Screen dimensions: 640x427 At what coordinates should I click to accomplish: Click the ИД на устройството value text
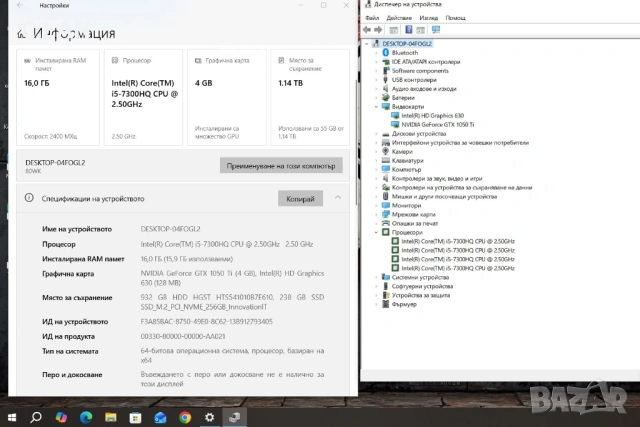(x=207, y=322)
